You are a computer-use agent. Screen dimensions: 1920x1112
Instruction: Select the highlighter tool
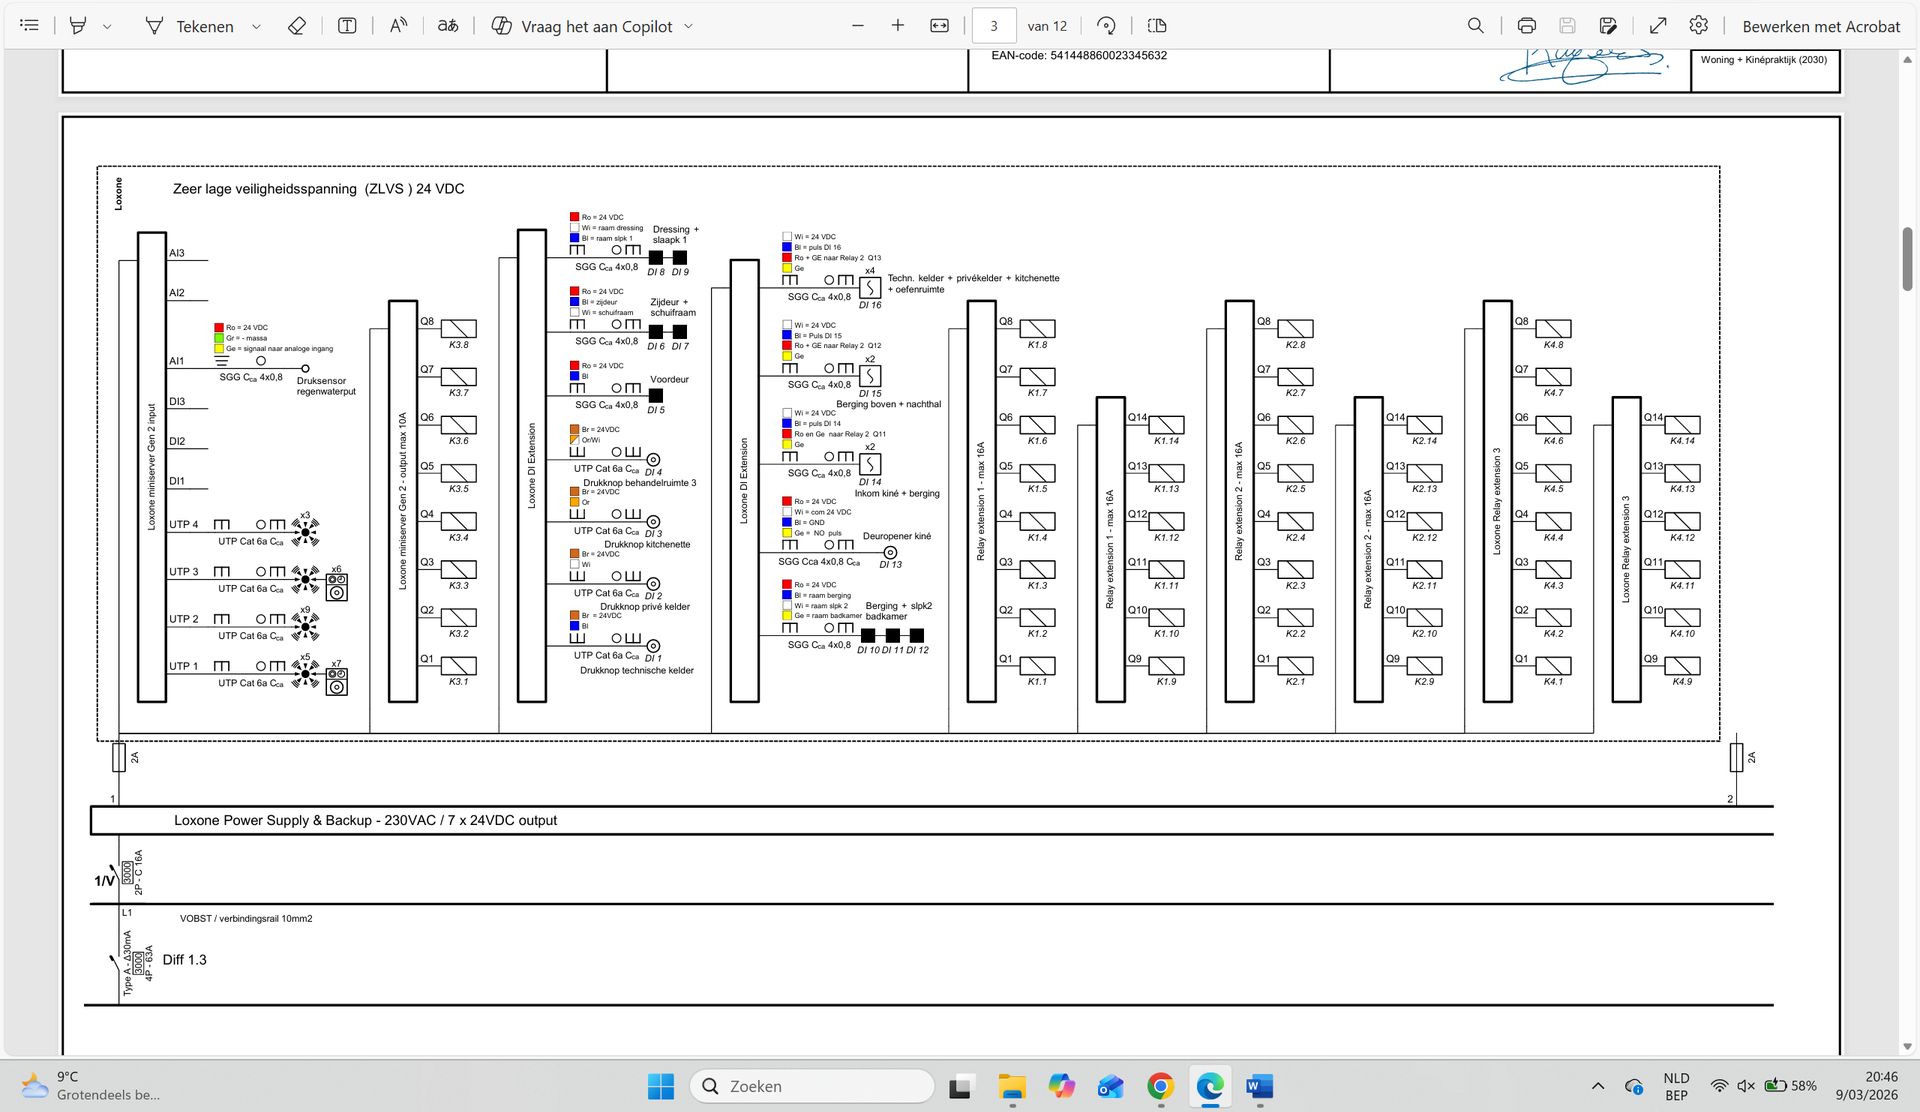click(x=78, y=26)
